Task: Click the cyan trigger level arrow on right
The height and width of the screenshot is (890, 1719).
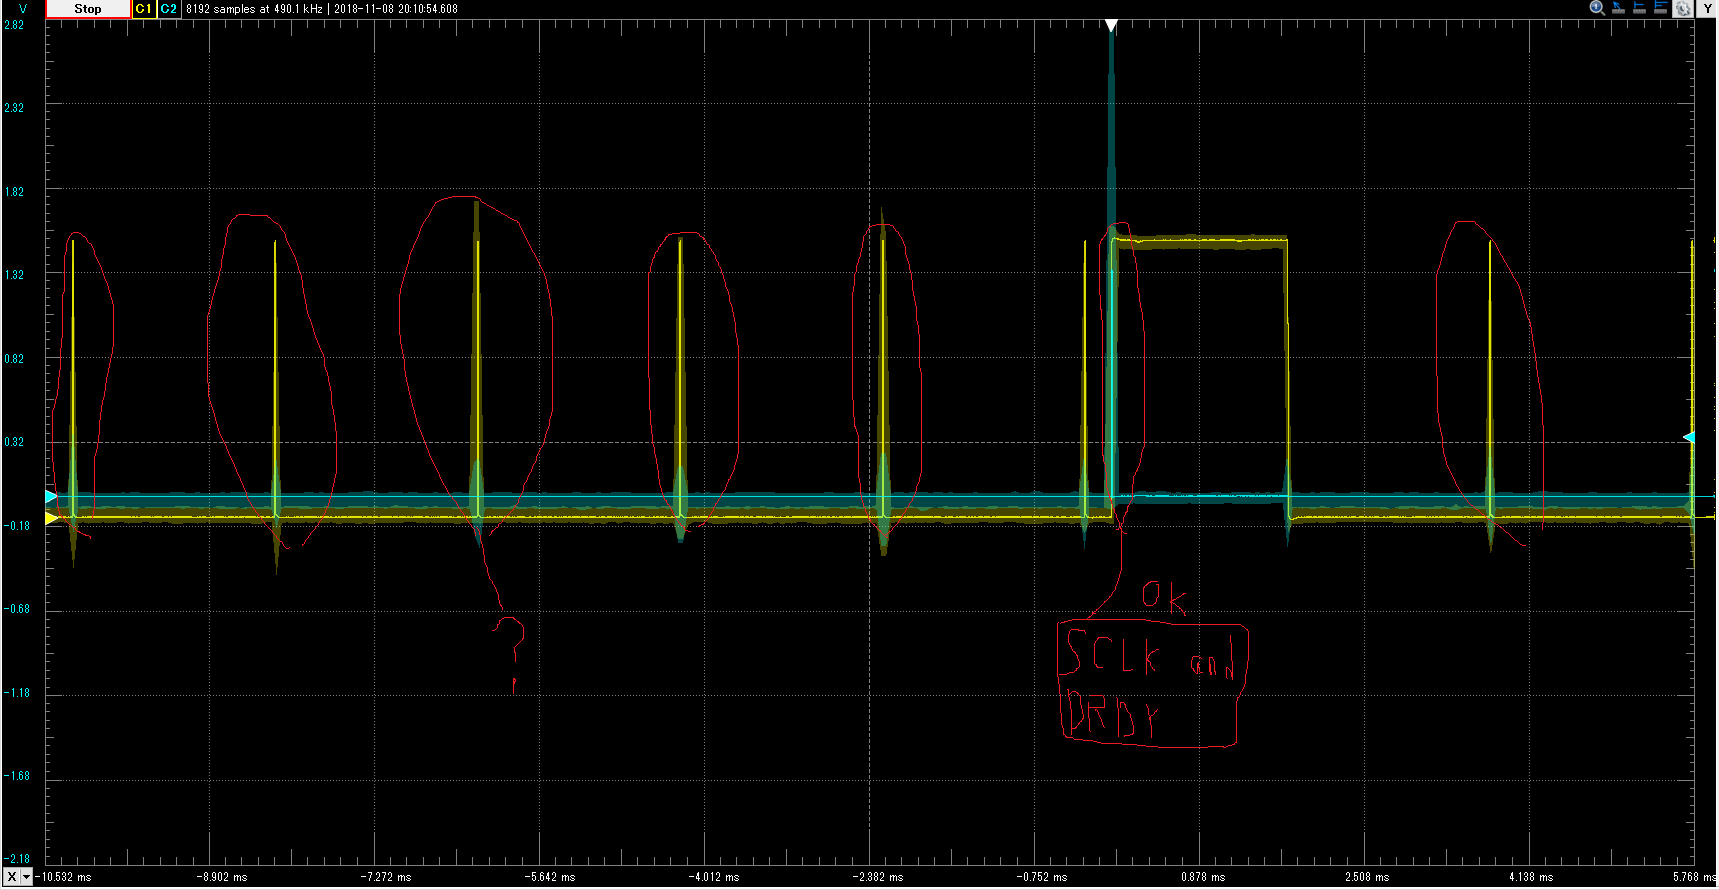Action: (1688, 438)
